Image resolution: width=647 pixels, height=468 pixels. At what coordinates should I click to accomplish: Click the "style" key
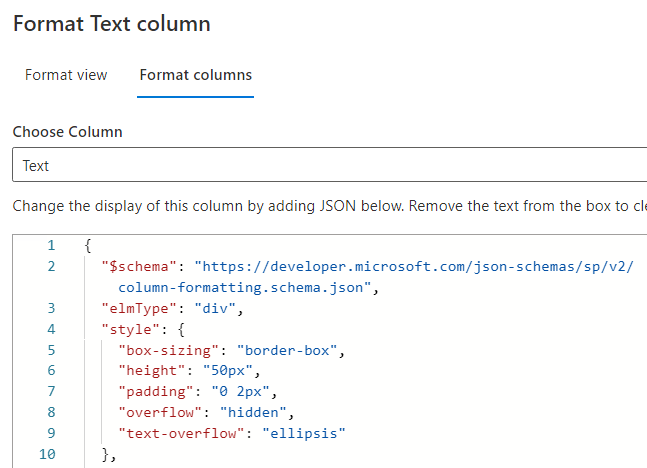pyautogui.click(x=131, y=329)
